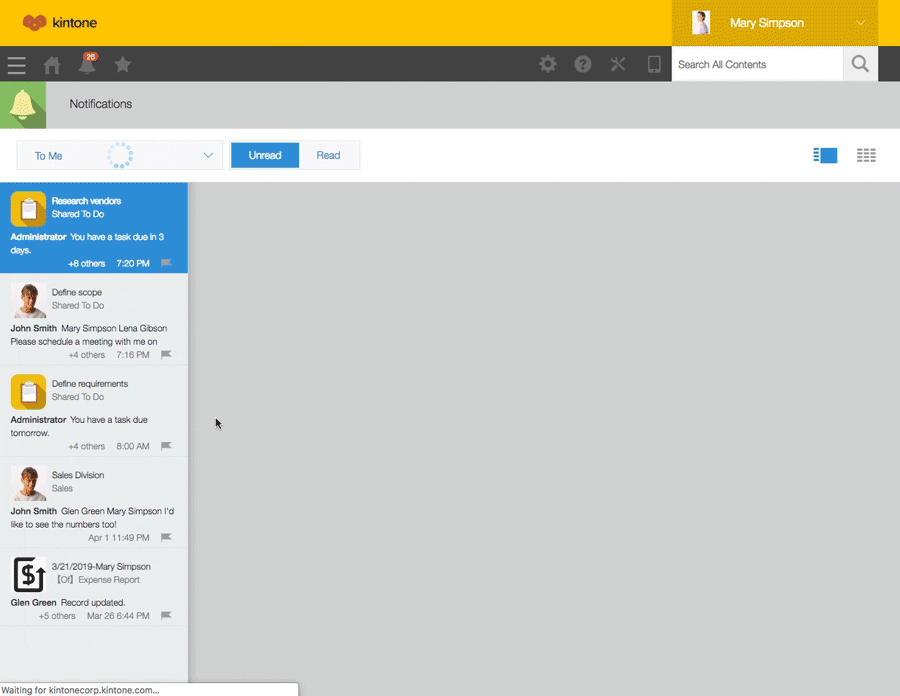The image size is (900, 696).
Task: Click the Search All Contents field
Action: coord(757,64)
